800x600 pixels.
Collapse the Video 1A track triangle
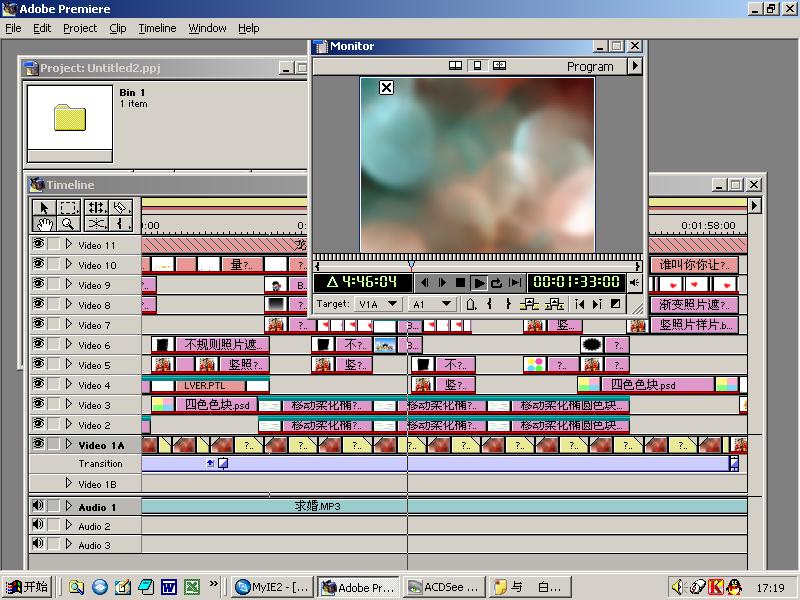(69, 444)
